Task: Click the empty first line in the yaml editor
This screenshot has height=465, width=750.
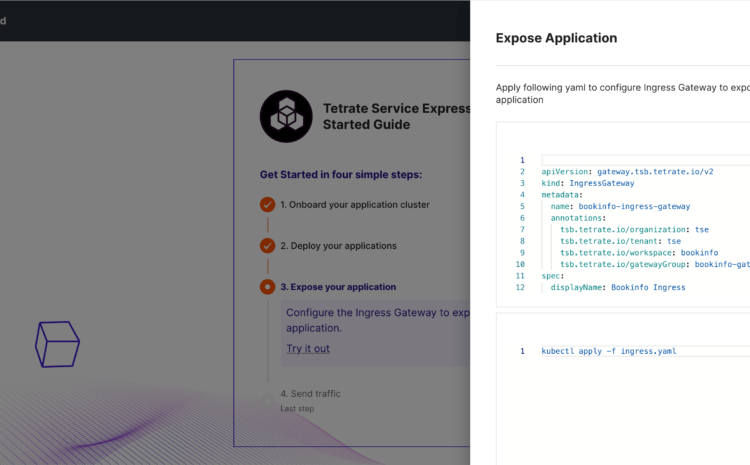Action: [x=645, y=160]
